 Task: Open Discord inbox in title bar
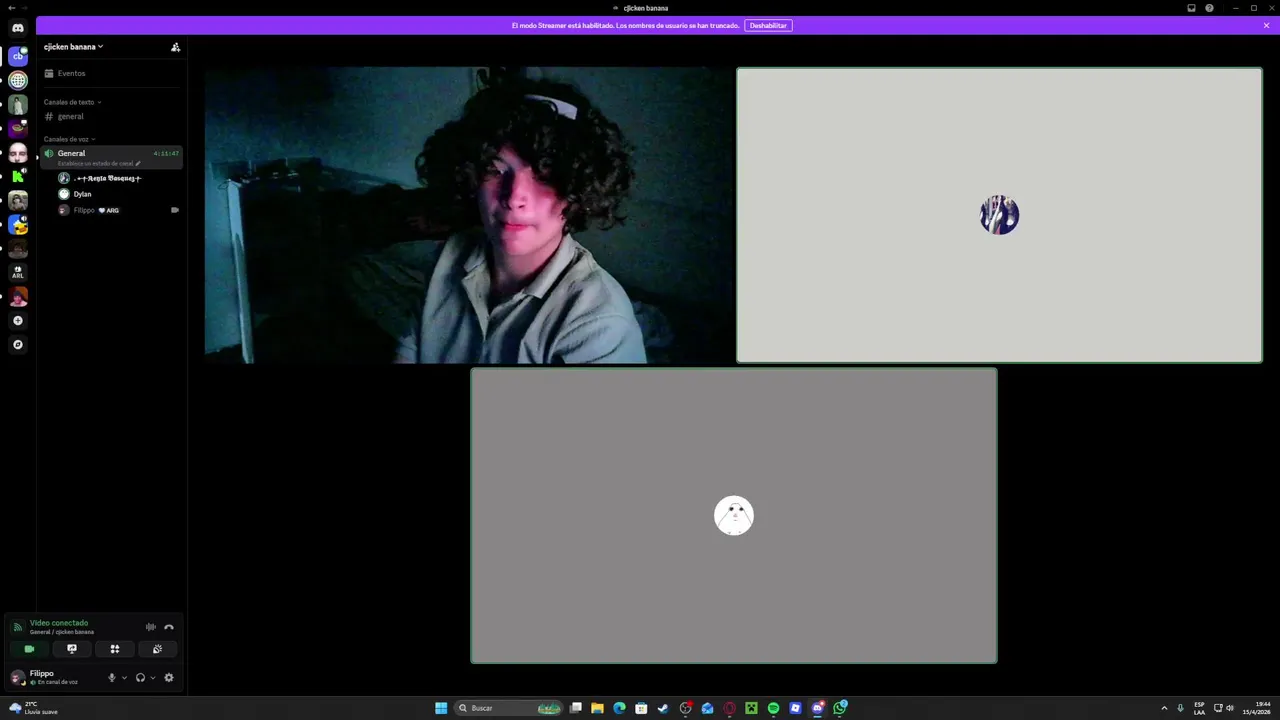[1191, 8]
